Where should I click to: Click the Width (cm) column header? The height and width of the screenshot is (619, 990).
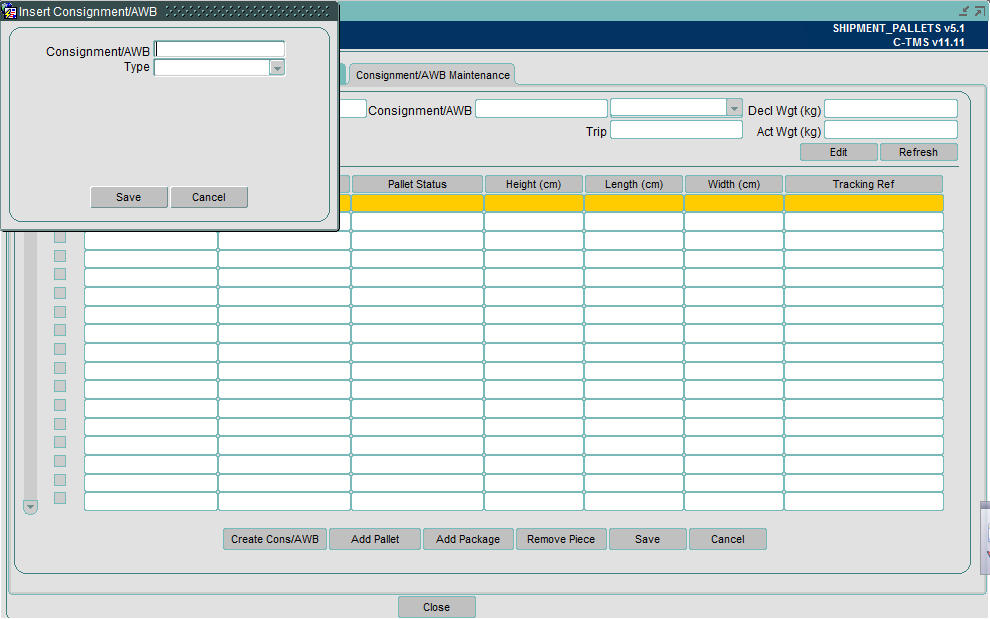pos(734,184)
